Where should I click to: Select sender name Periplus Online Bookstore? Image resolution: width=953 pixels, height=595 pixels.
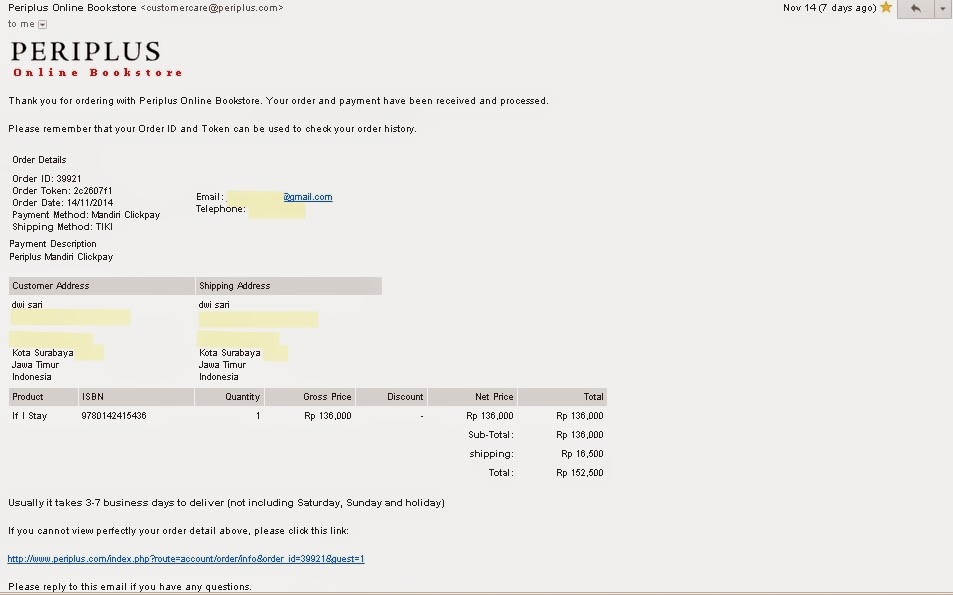point(72,8)
